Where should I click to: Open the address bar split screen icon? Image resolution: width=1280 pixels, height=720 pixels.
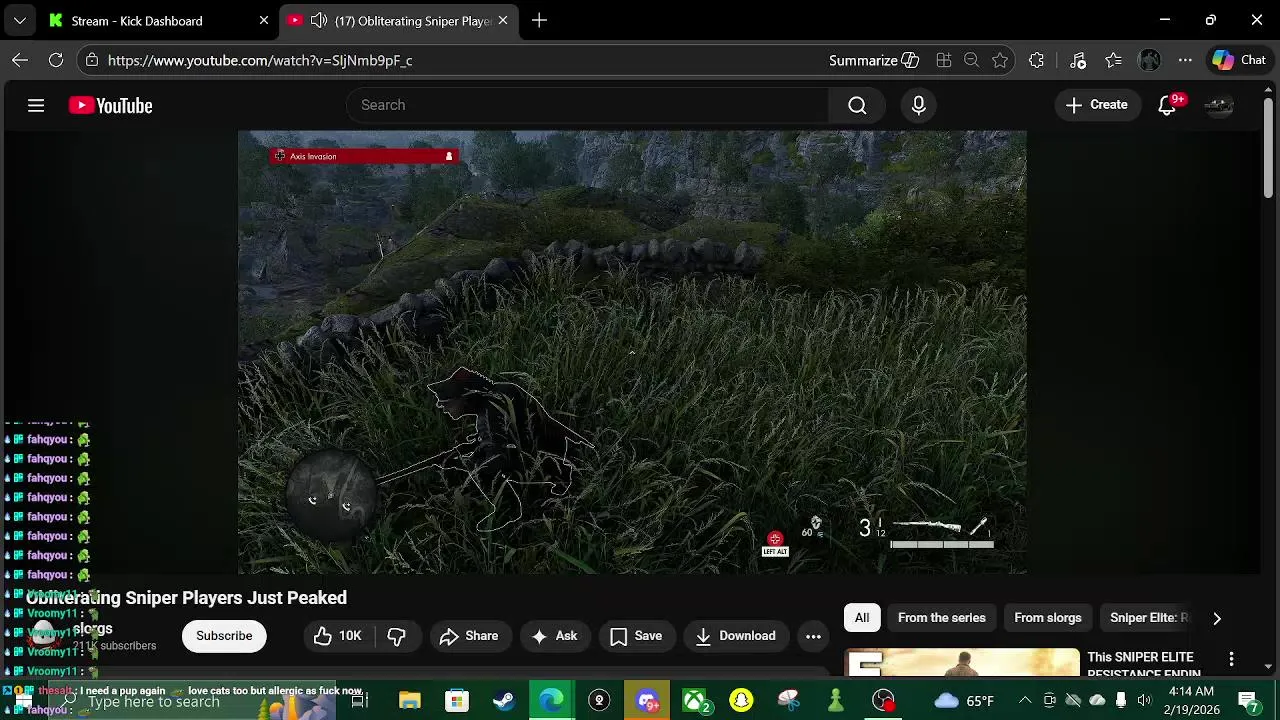[x=943, y=60]
